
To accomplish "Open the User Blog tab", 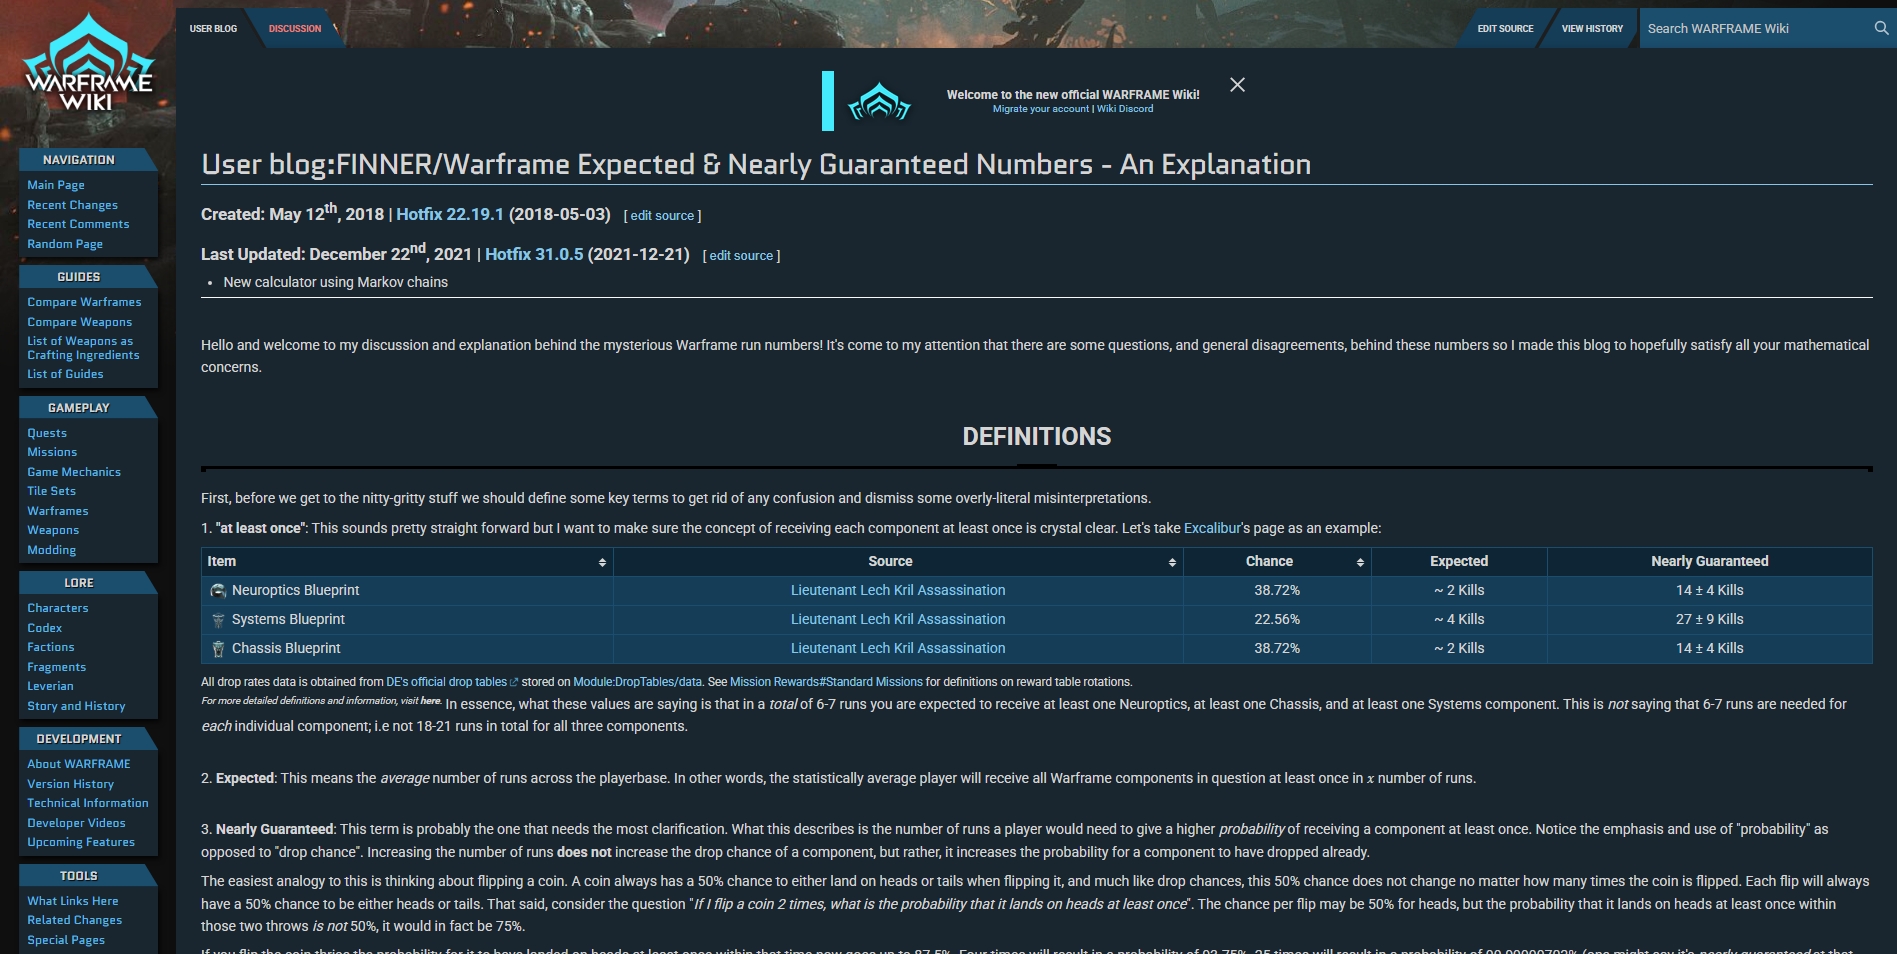I will click(213, 28).
